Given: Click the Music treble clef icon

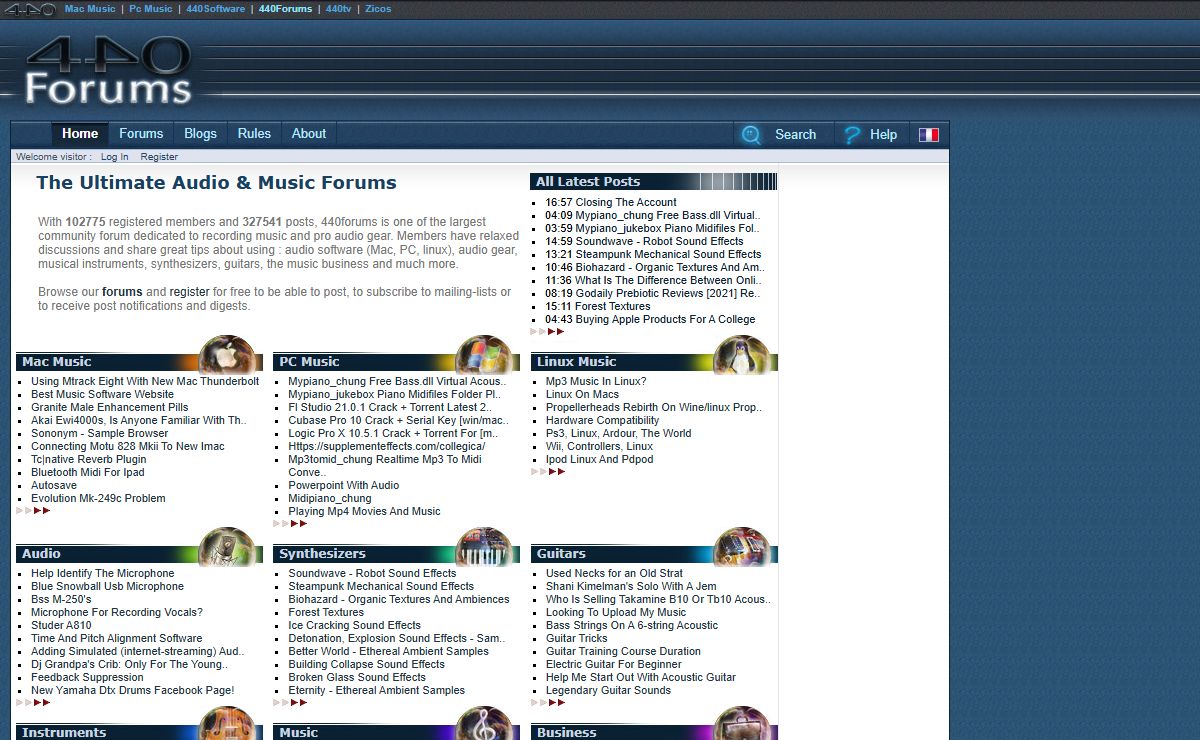Looking at the screenshot, I should tap(484, 724).
